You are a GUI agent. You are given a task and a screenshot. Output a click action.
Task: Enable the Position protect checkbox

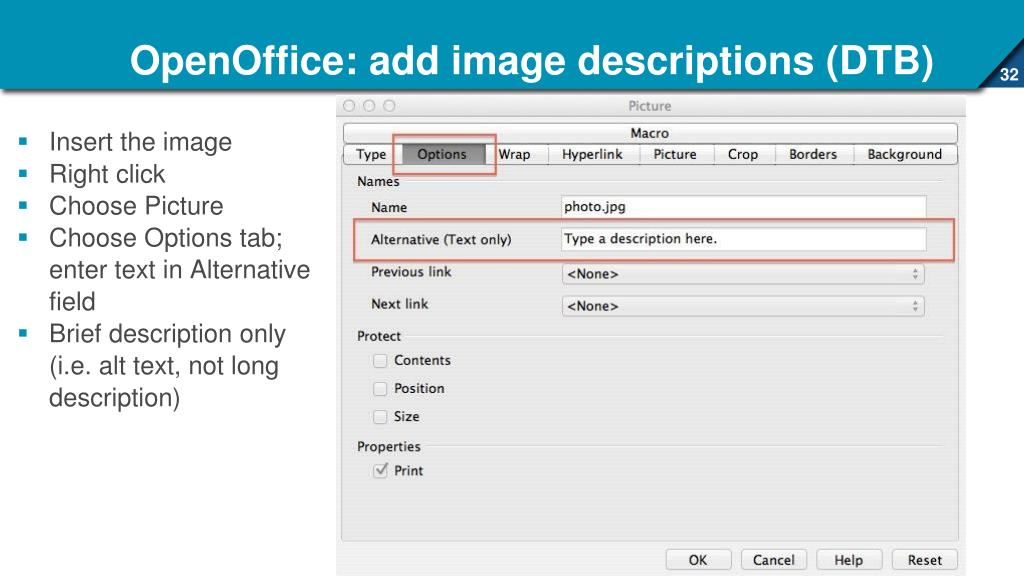(380, 389)
